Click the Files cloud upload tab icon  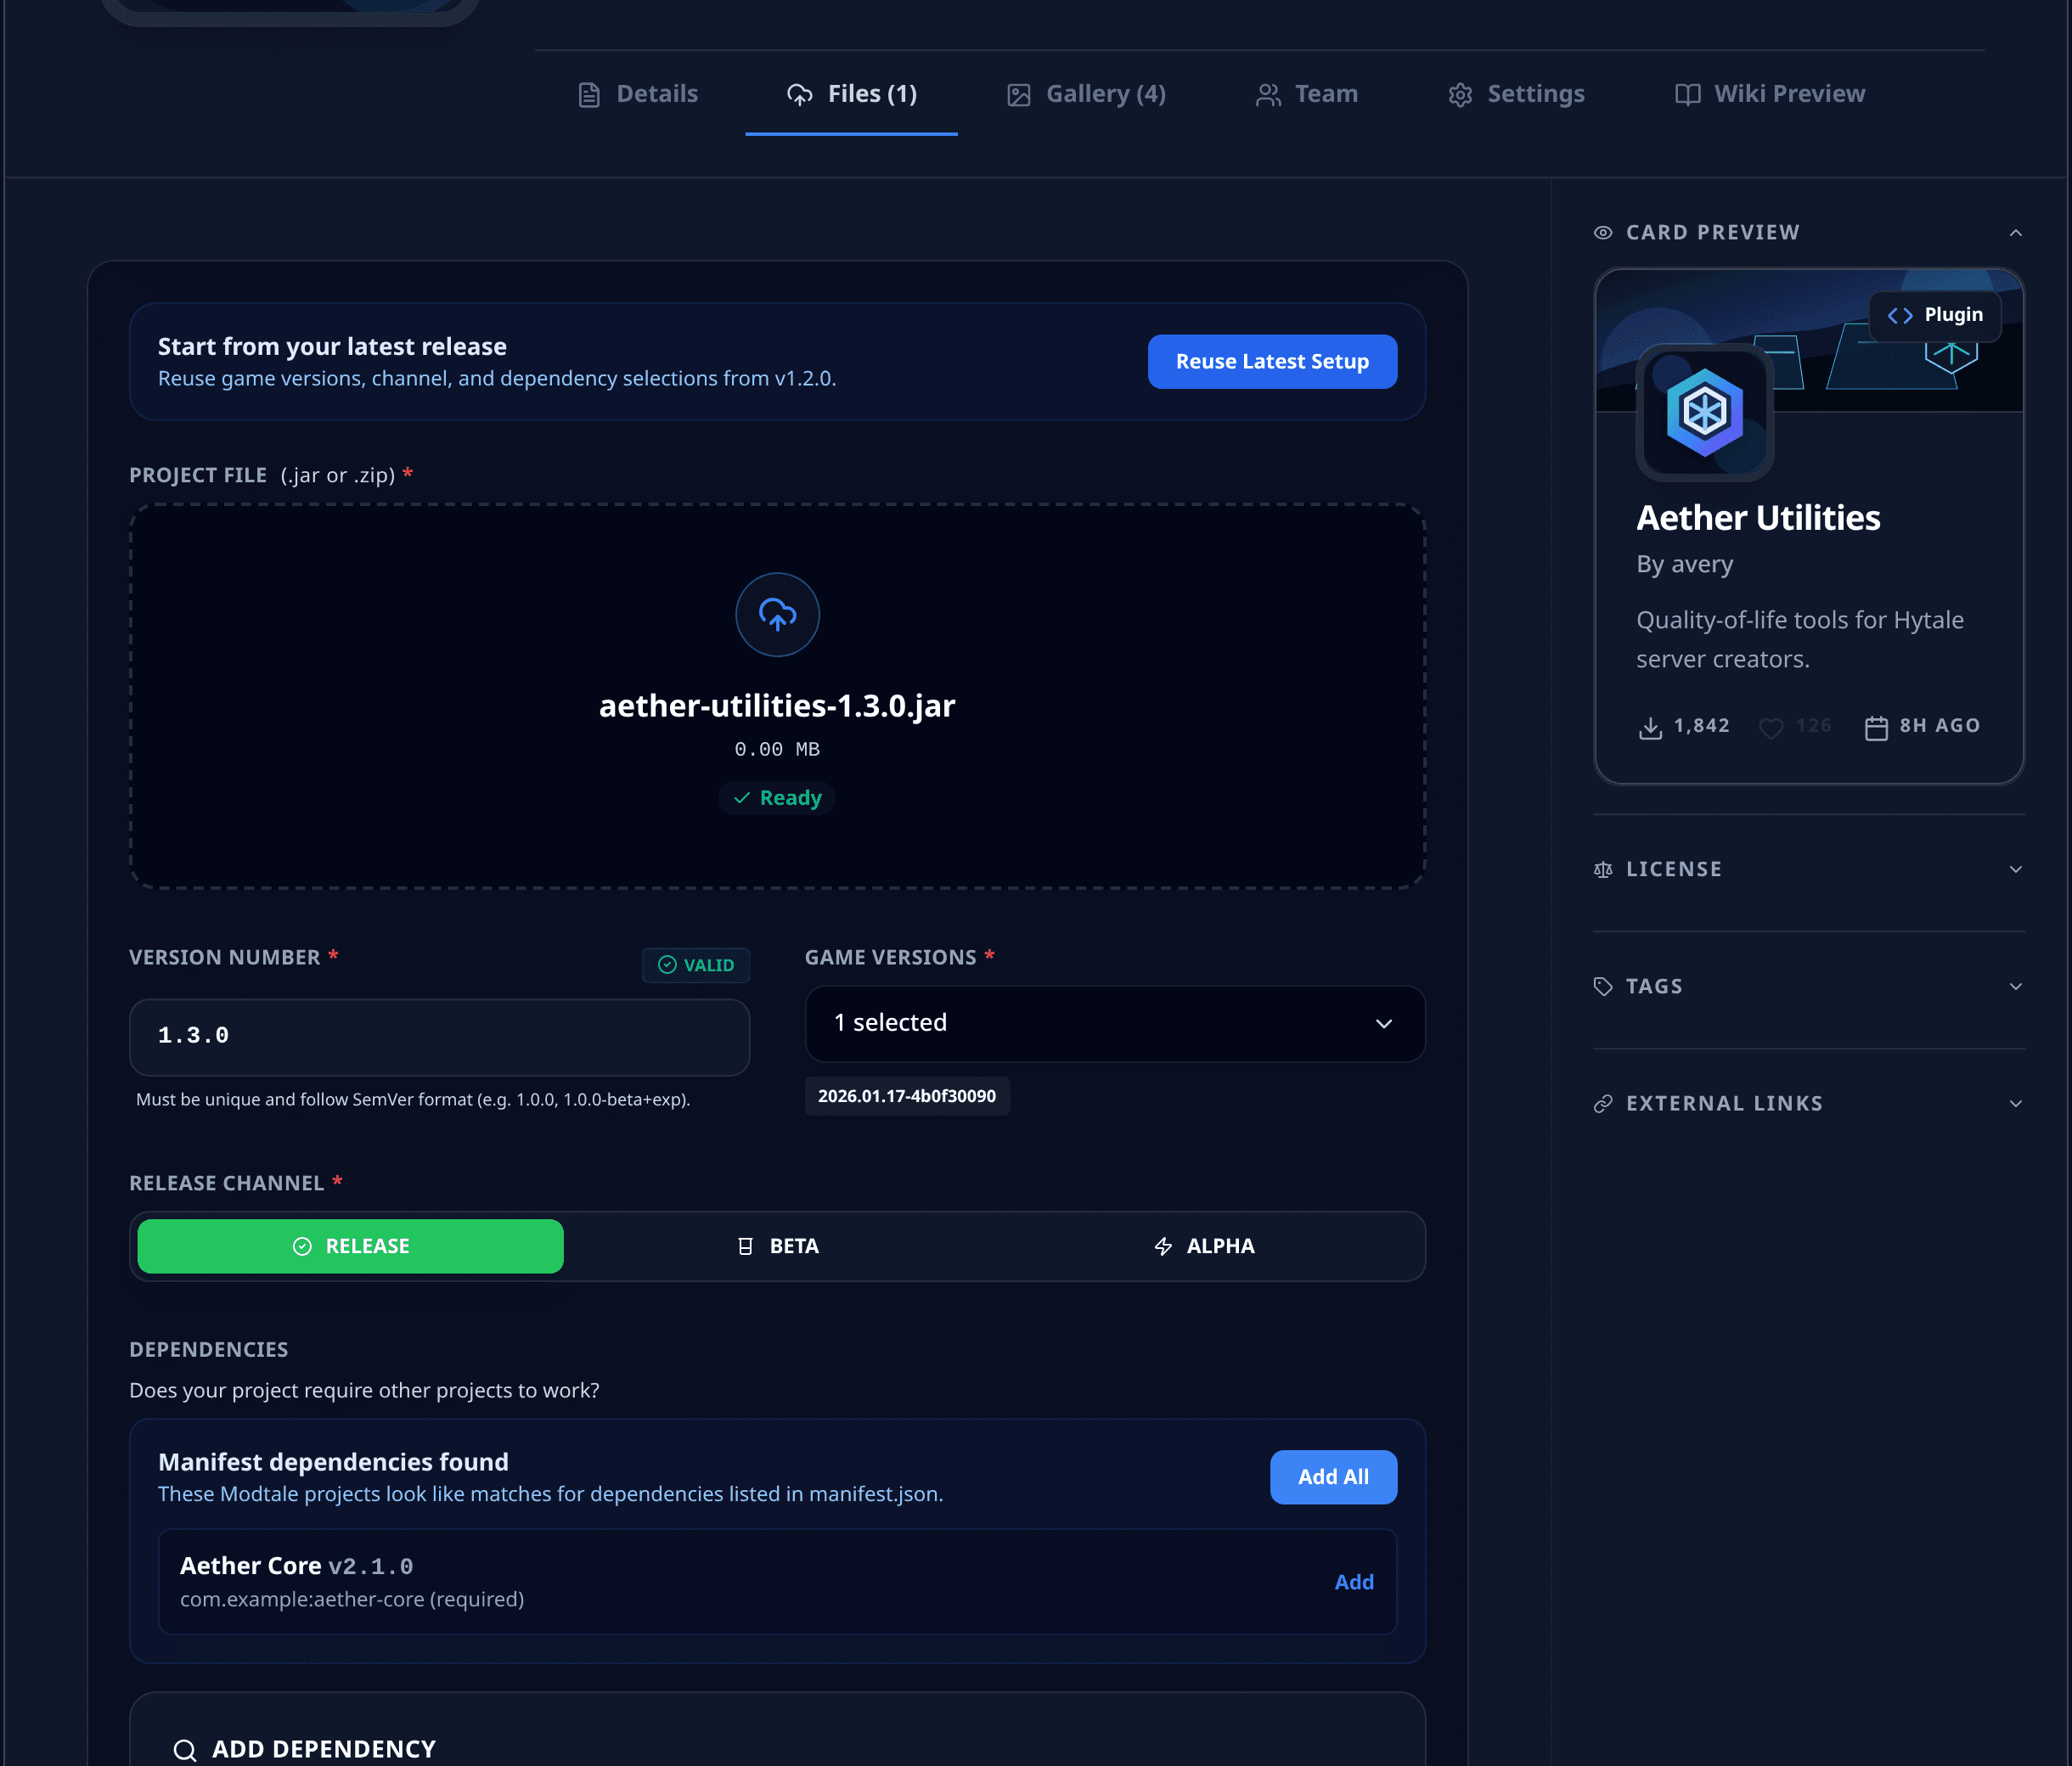coord(799,95)
